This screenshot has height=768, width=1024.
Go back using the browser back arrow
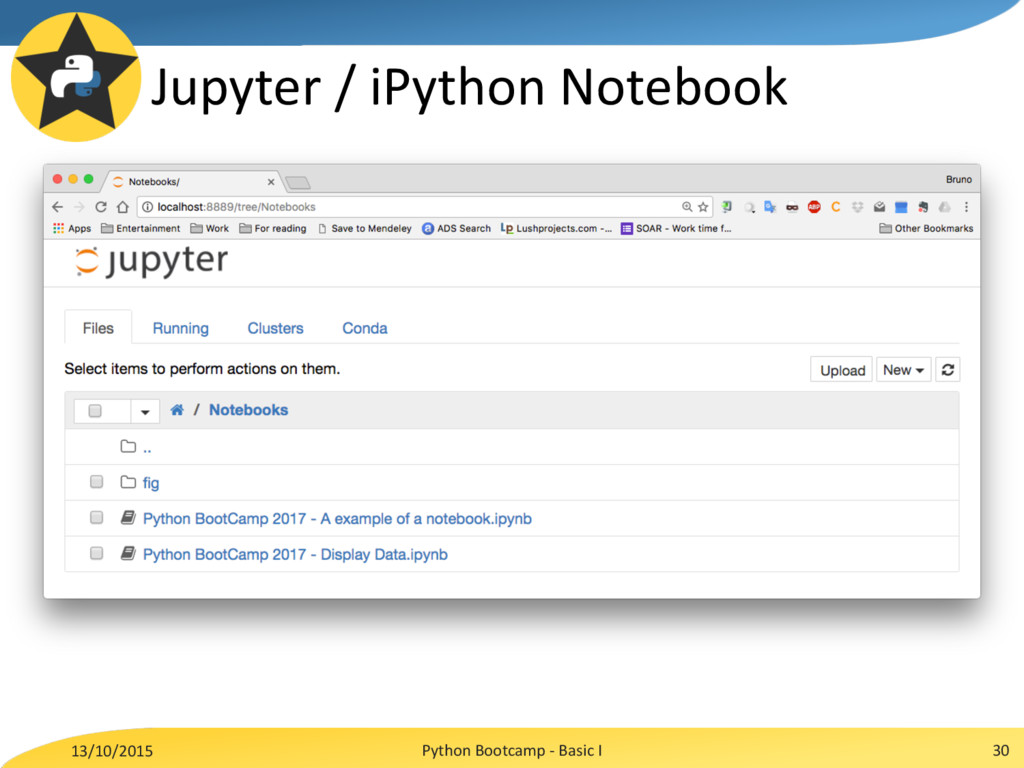tap(57, 207)
